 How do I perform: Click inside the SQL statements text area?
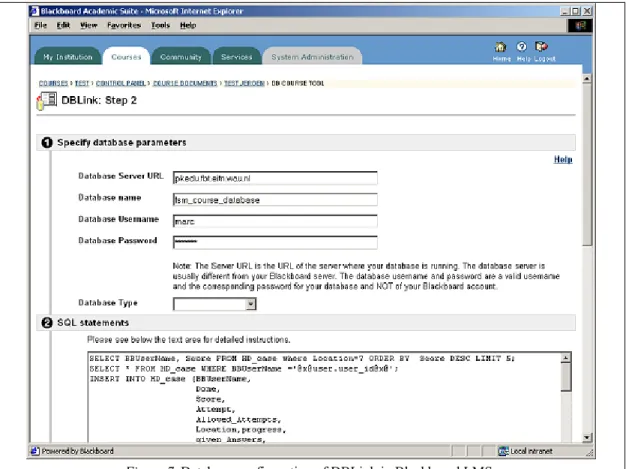tap(324, 397)
